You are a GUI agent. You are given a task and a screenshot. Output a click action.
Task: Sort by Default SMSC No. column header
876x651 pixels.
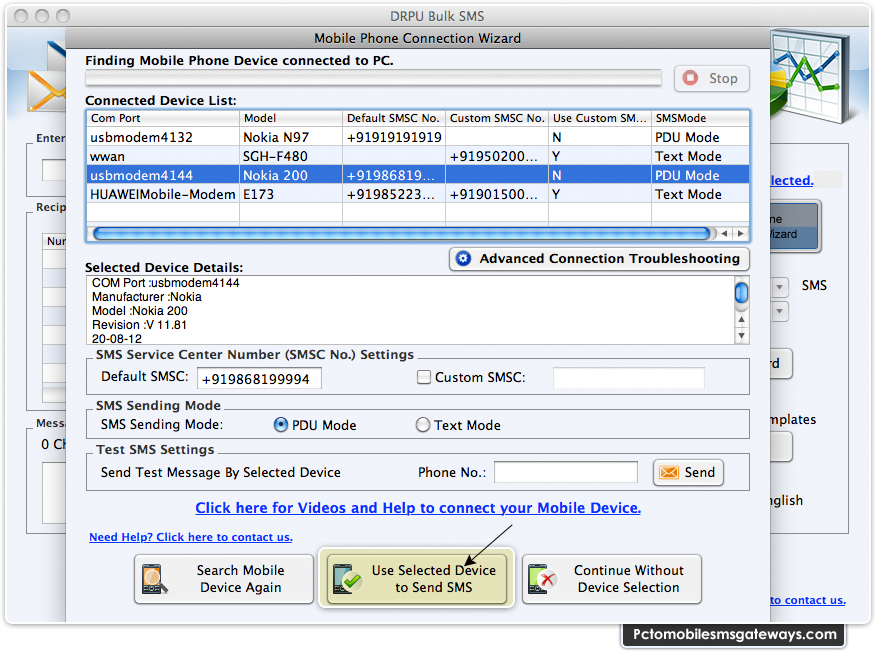point(394,118)
